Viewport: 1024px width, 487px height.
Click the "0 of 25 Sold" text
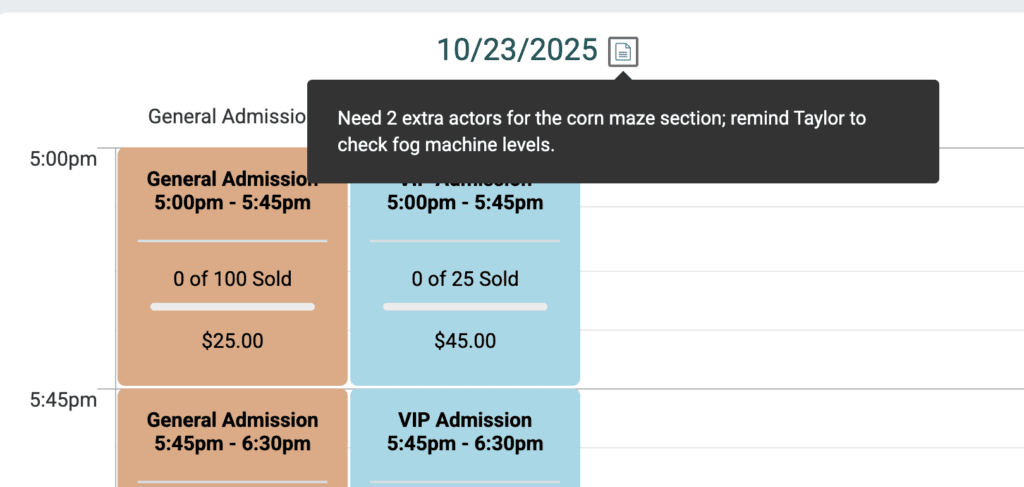pyautogui.click(x=465, y=278)
